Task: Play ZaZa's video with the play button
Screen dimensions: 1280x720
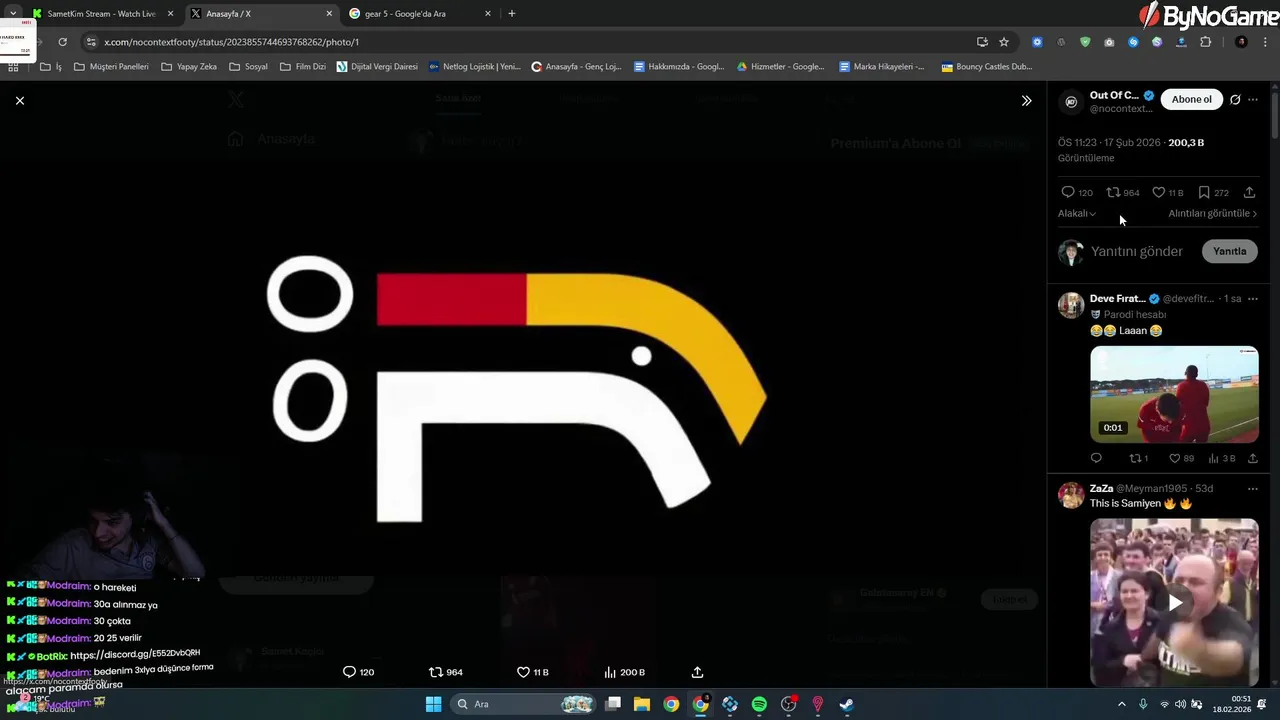Action: [x=1175, y=602]
